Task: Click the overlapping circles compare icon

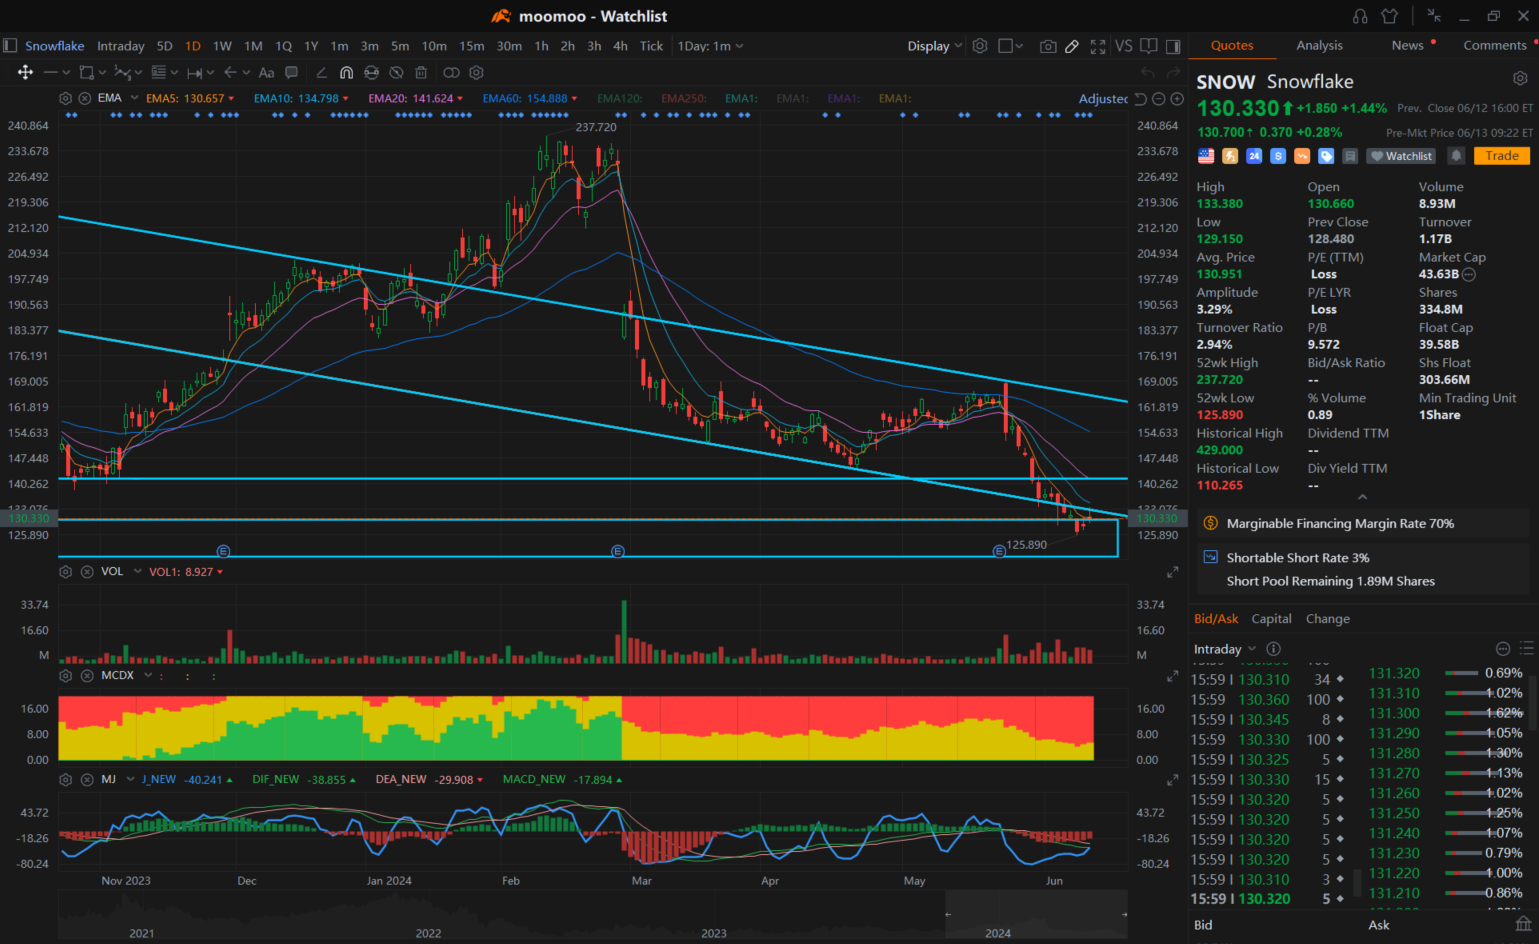Action: coord(451,72)
